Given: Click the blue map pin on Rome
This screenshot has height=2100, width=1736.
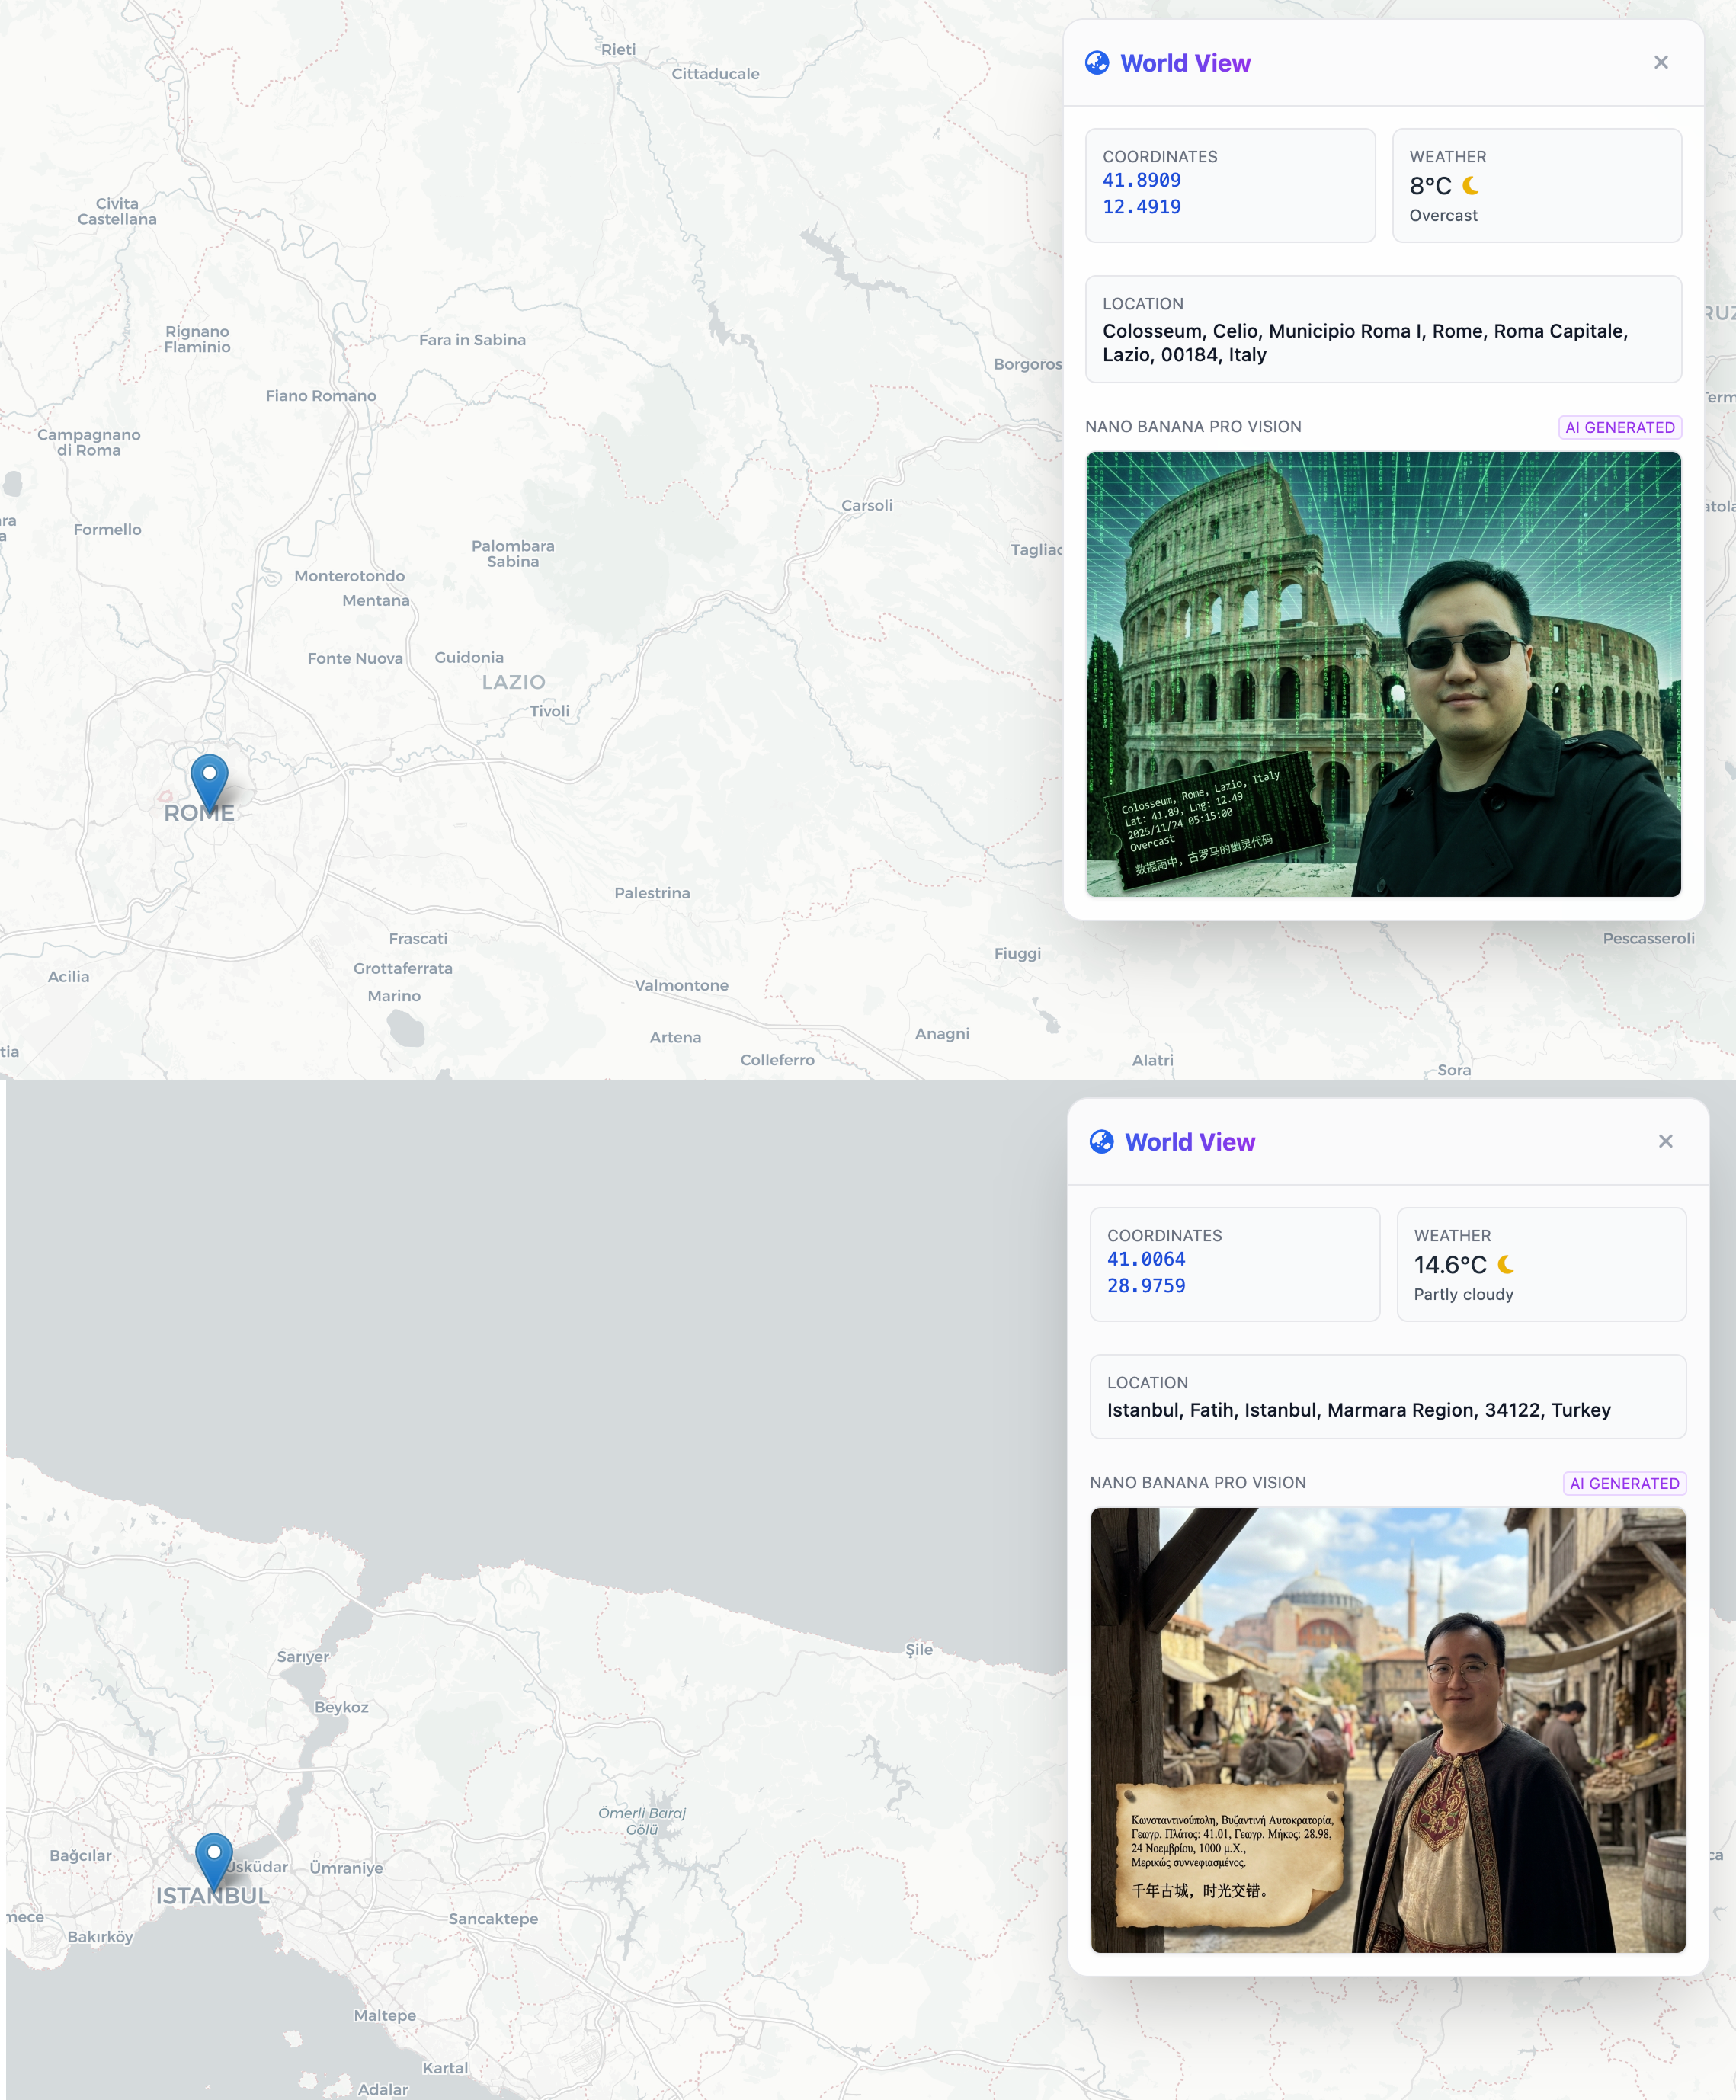Looking at the screenshot, I should [209, 778].
